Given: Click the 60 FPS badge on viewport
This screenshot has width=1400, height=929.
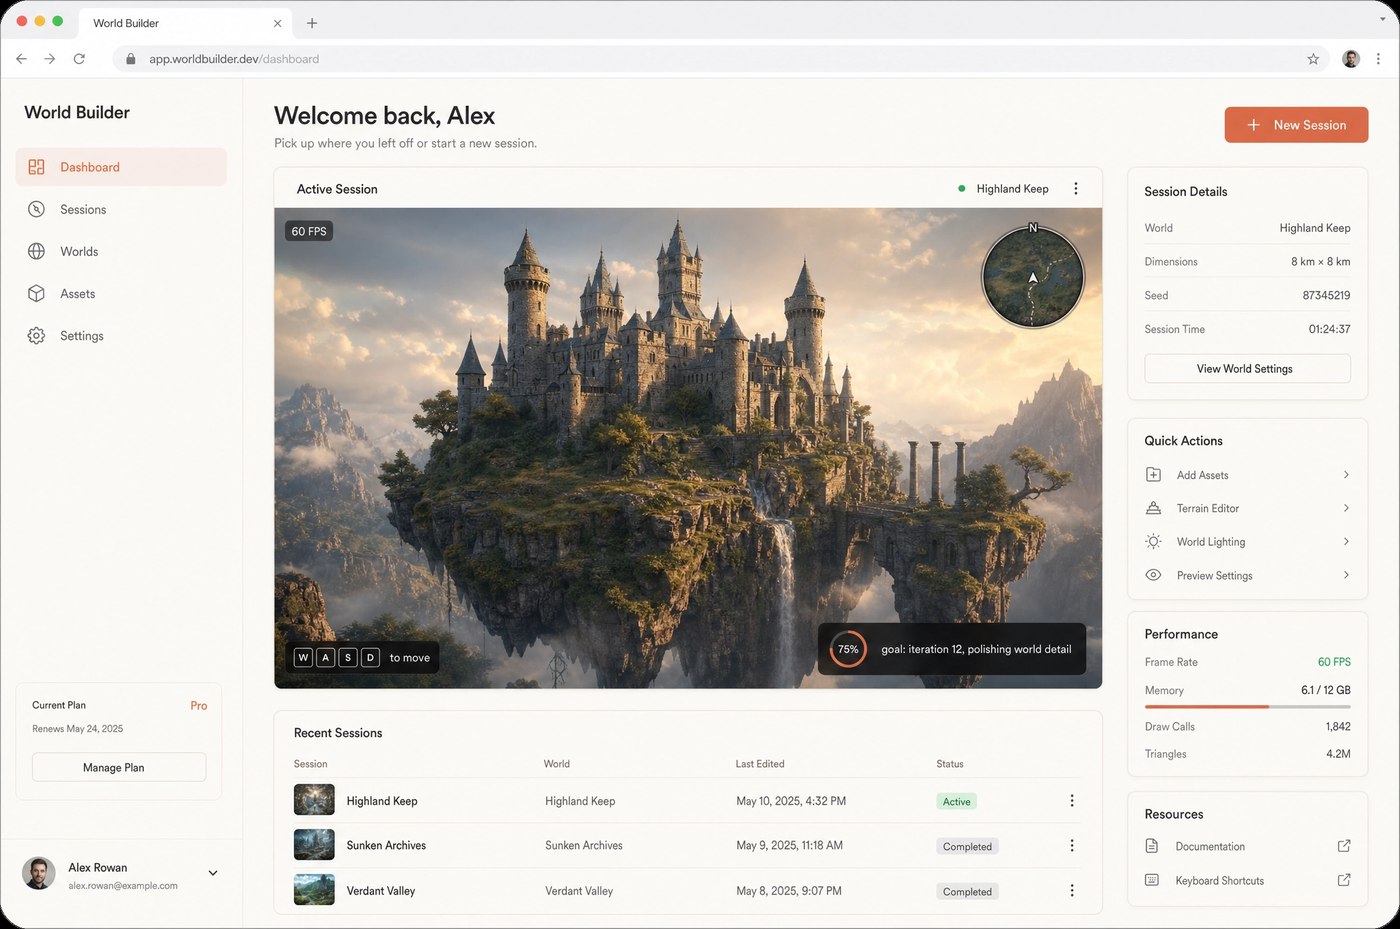Looking at the screenshot, I should (309, 231).
